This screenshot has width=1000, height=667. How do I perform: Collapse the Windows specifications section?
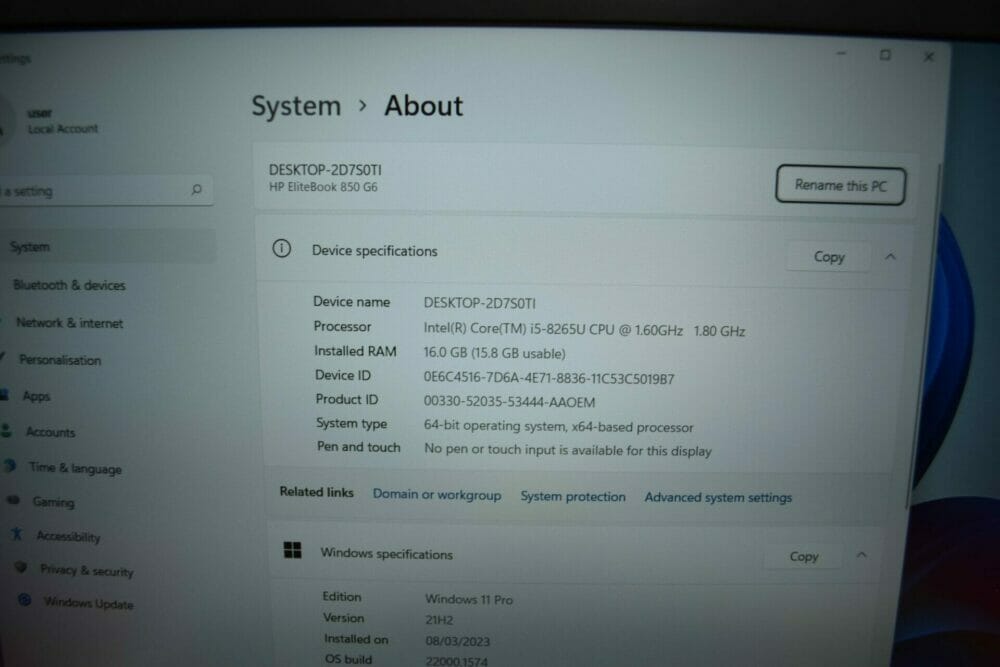[x=862, y=555]
